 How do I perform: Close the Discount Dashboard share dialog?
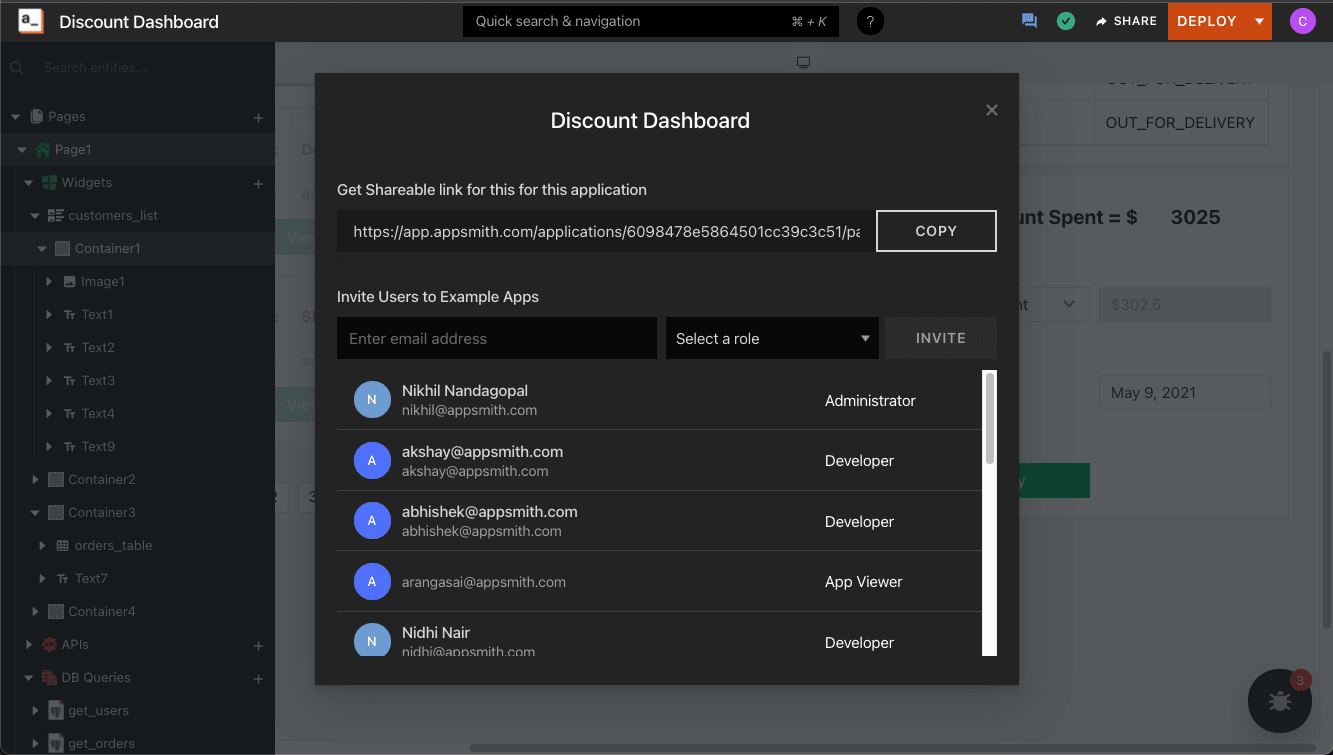click(x=992, y=110)
